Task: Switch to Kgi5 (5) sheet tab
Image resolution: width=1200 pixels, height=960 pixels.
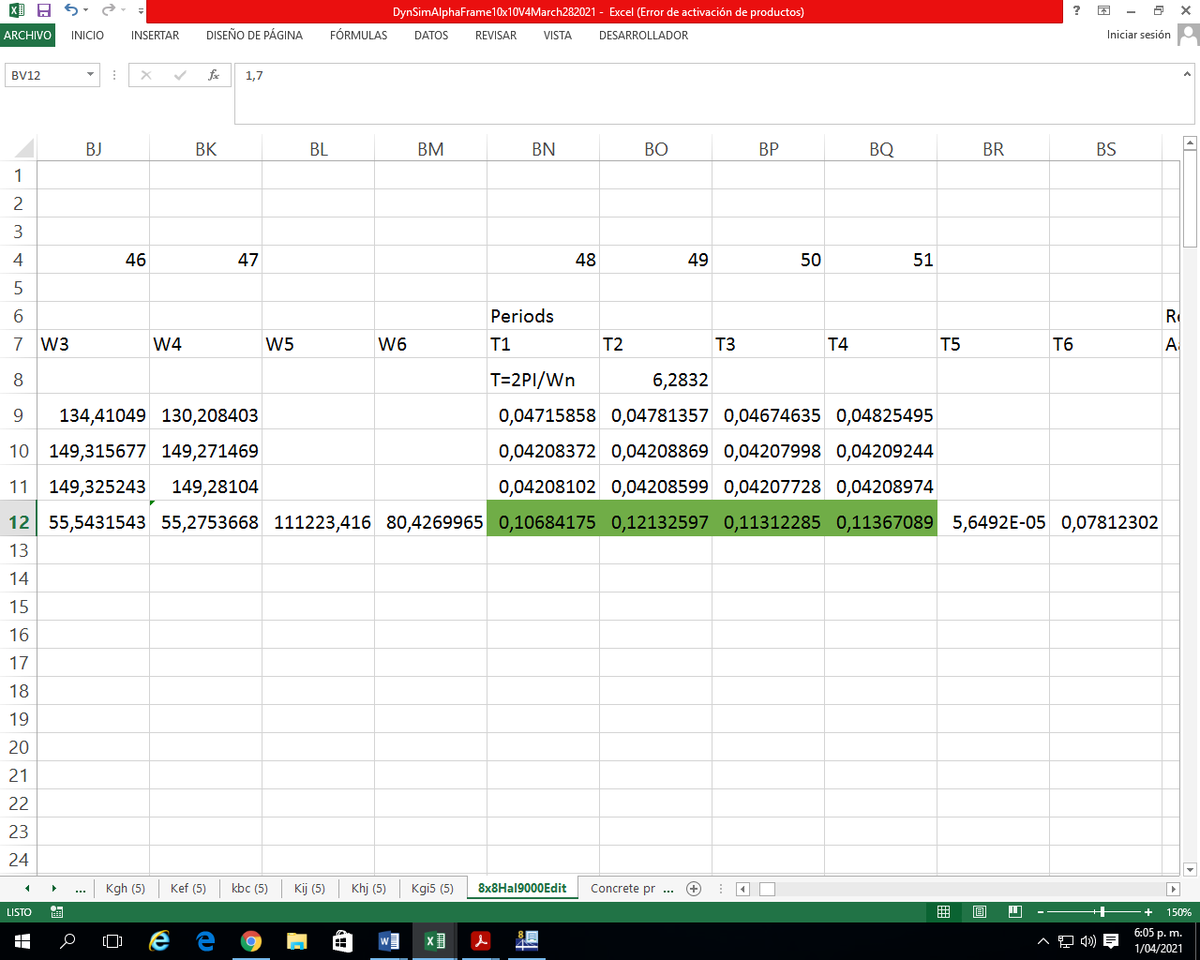Action: pos(433,888)
